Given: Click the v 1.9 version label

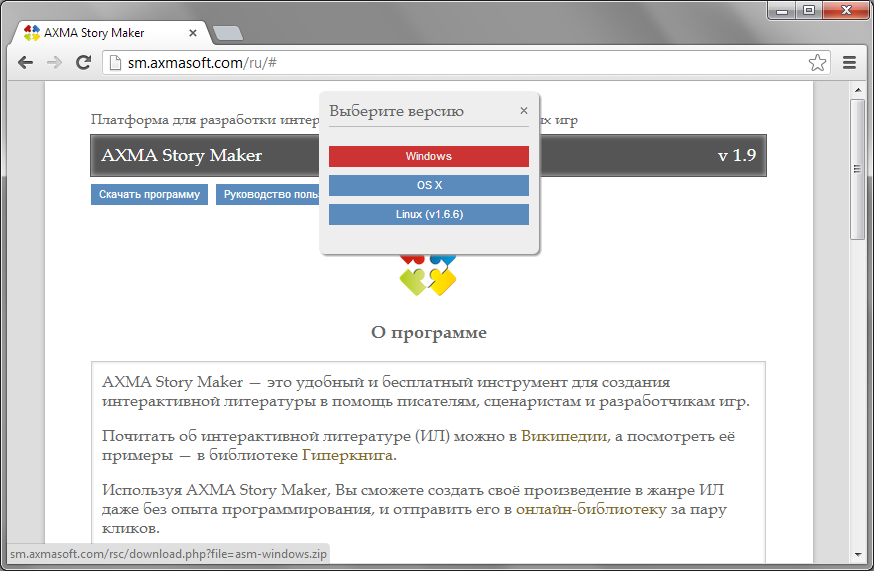Looking at the screenshot, I should 736,155.
